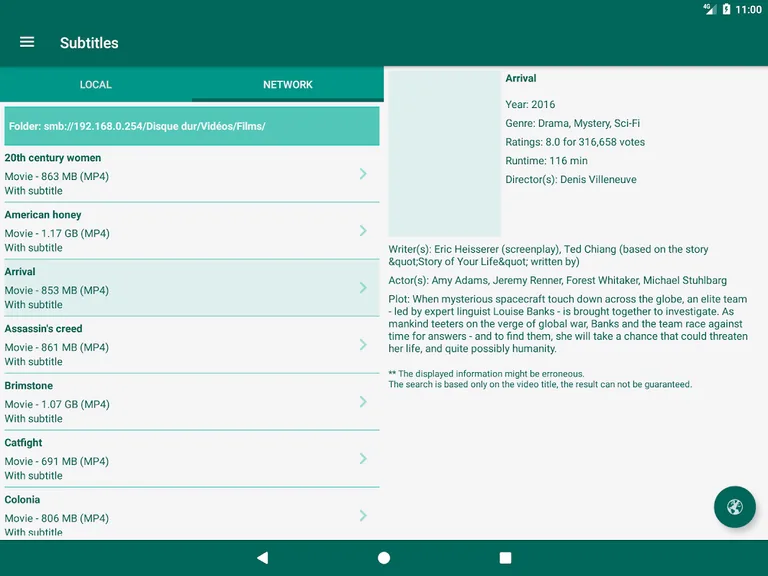Click the Arrival plot description text
768x576 pixels.
(x=568, y=324)
